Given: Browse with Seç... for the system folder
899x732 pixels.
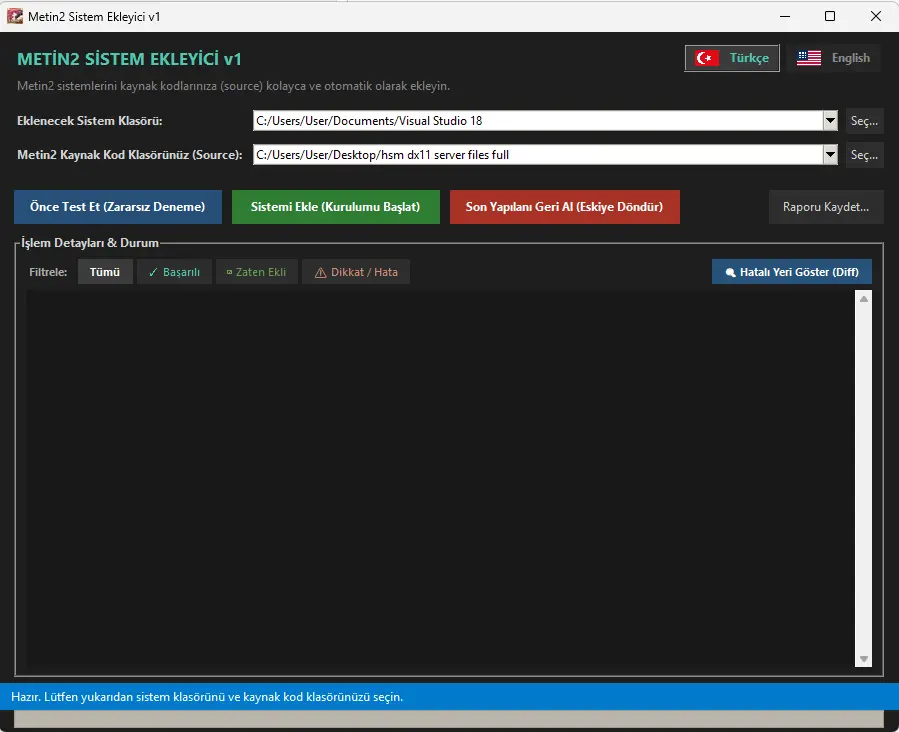Looking at the screenshot, I should (x=865, y=121).
